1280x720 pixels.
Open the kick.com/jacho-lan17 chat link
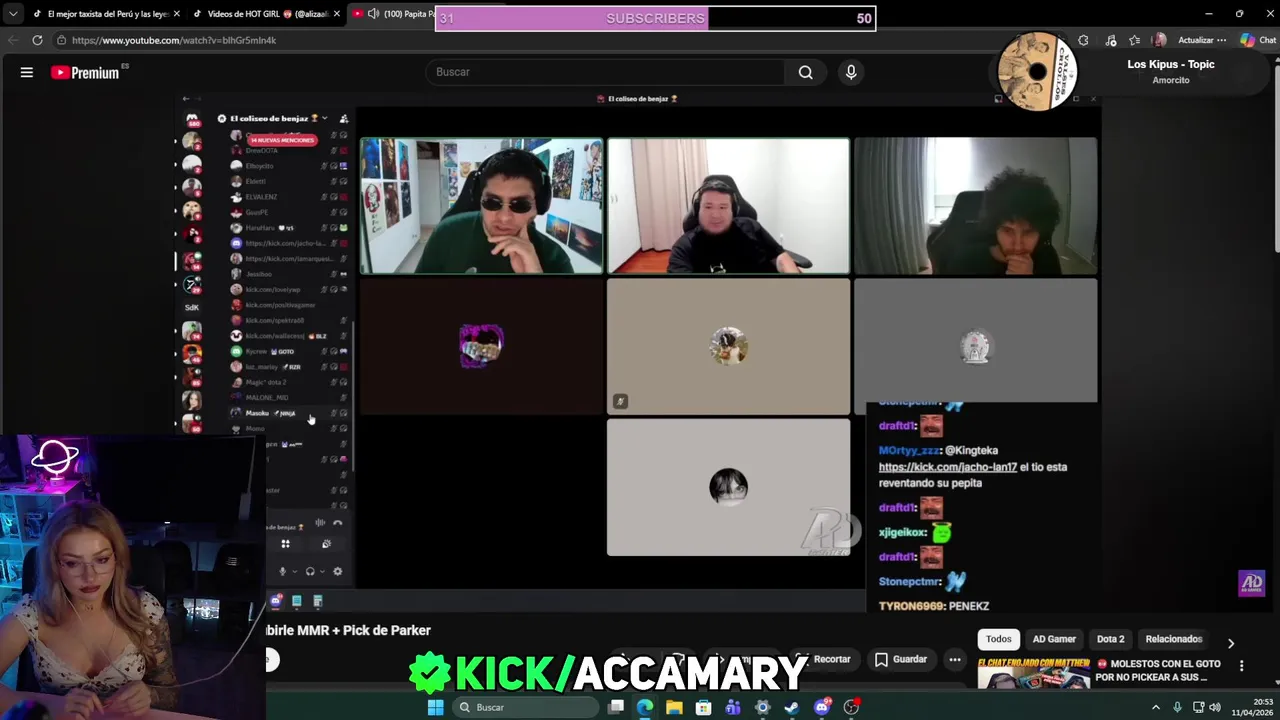click(x=947, y=467)
